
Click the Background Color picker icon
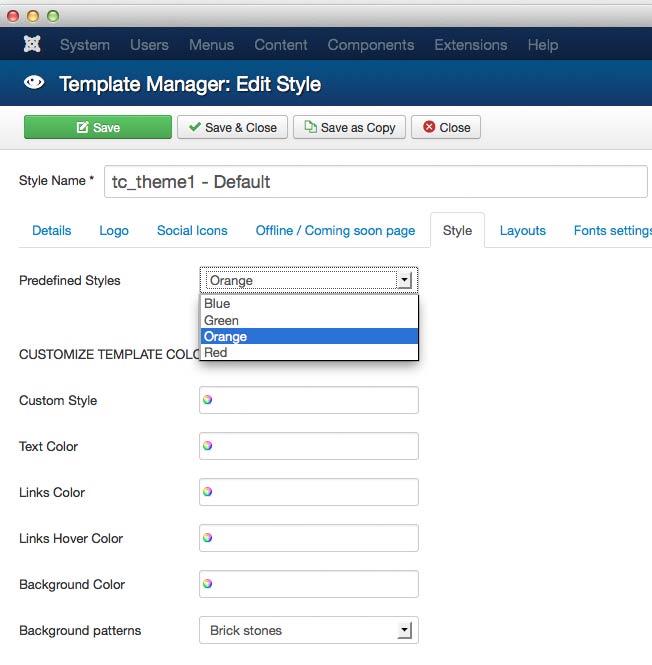(208, 584)
